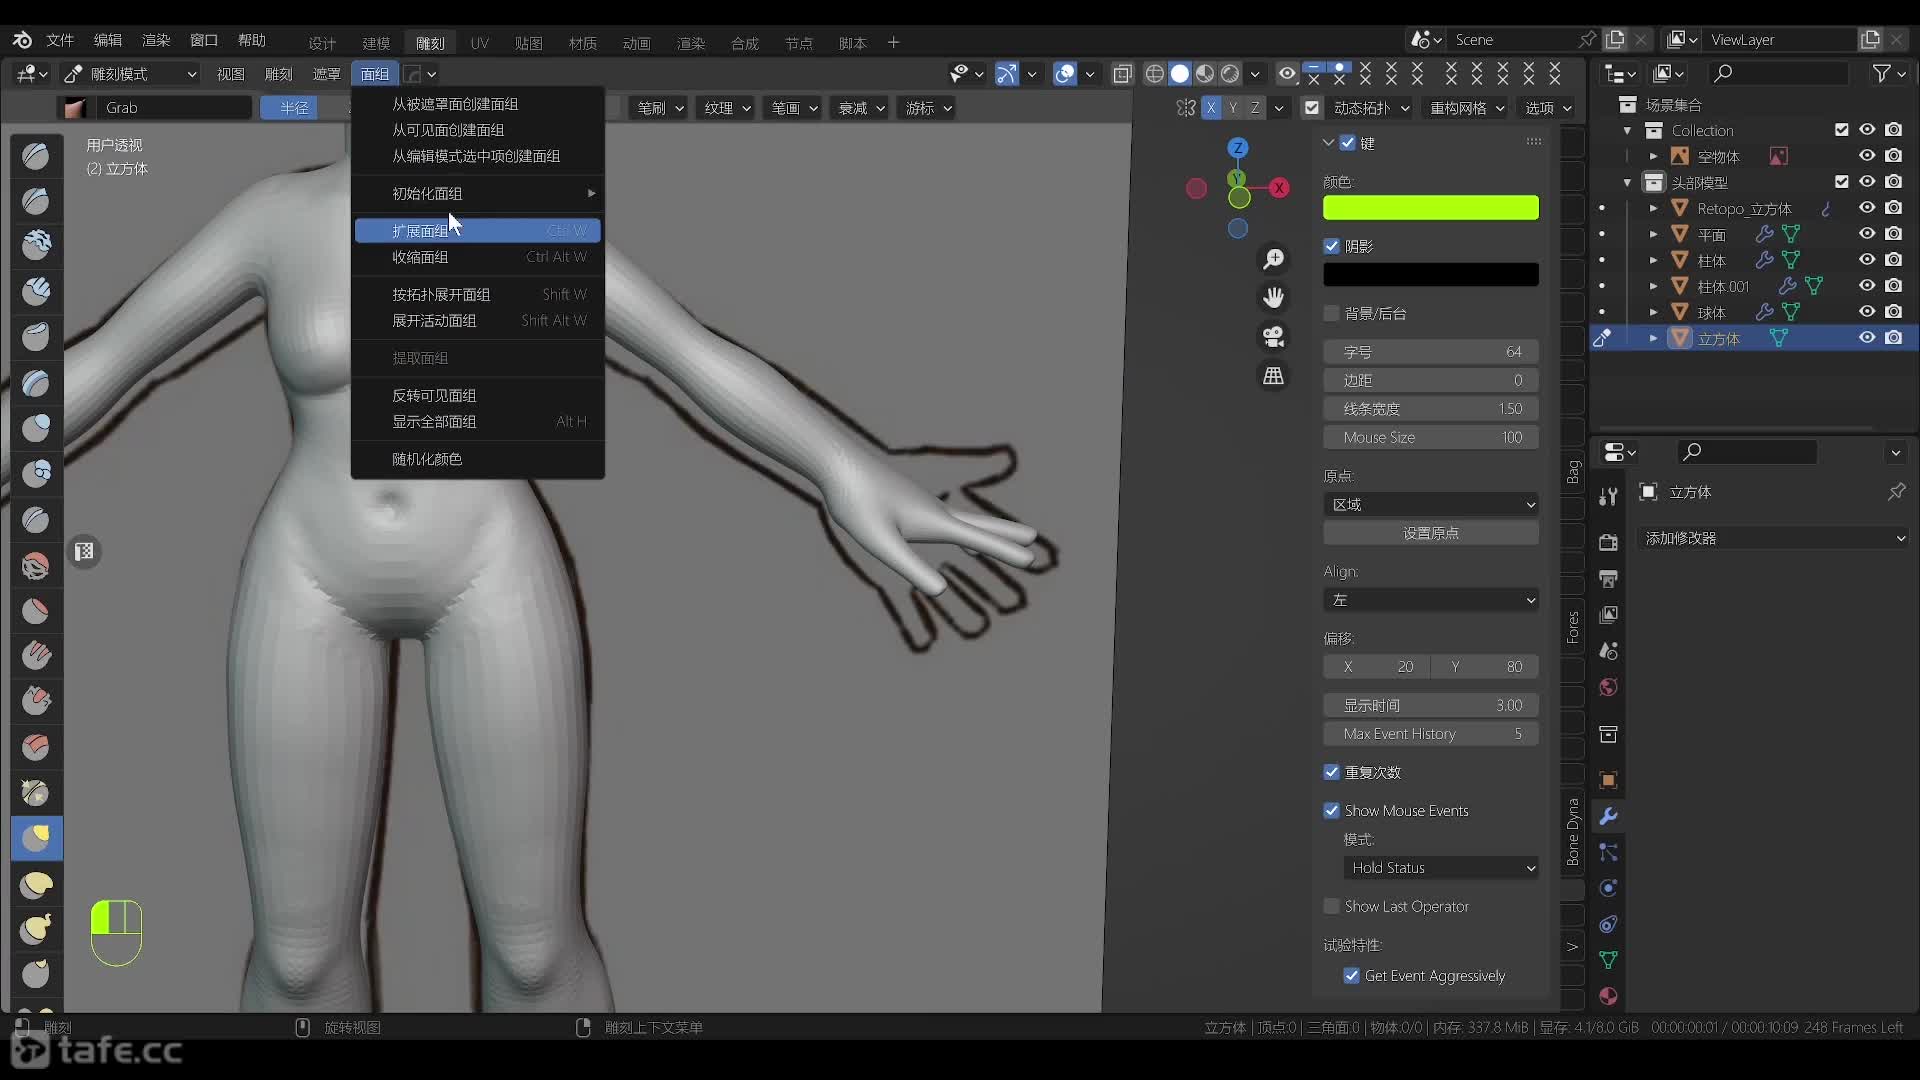Pin the properties editor for 立方体
The image size is (1920, 1080).
point(1896,491)
